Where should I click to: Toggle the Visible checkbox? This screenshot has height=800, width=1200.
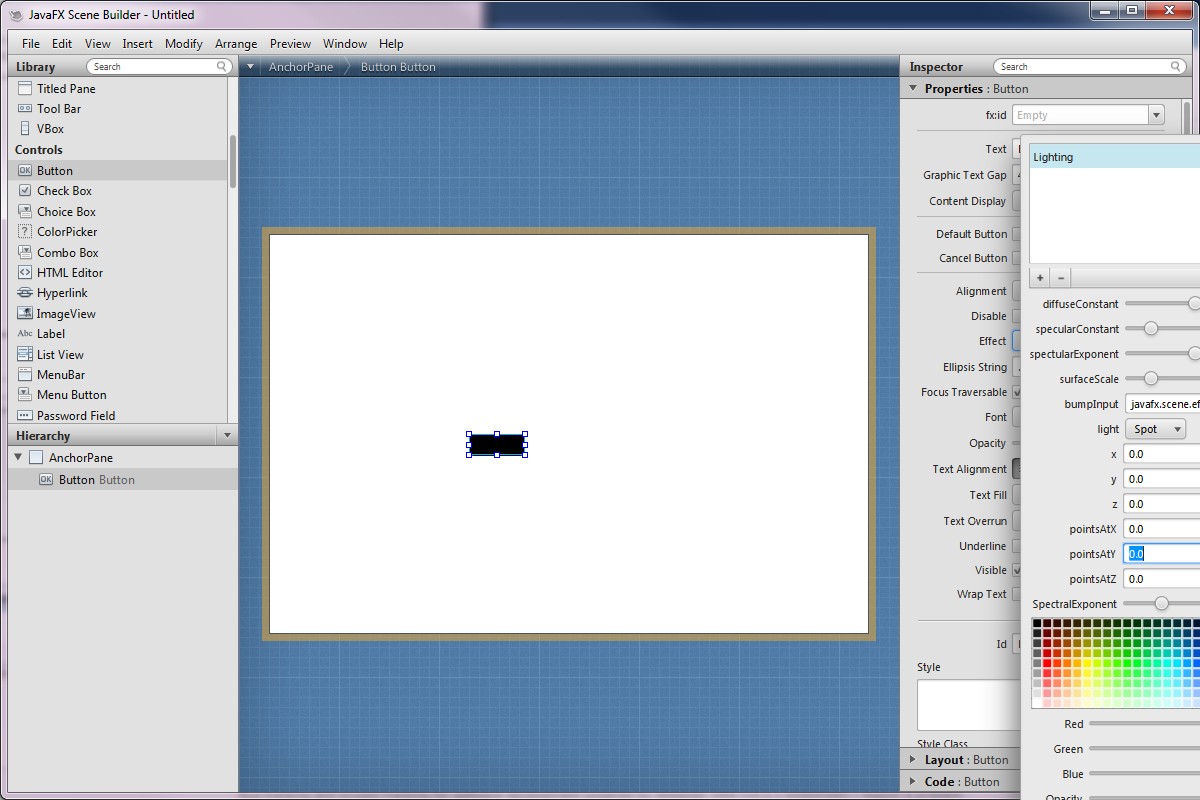pyautogui.click(x=1017, y=570)
